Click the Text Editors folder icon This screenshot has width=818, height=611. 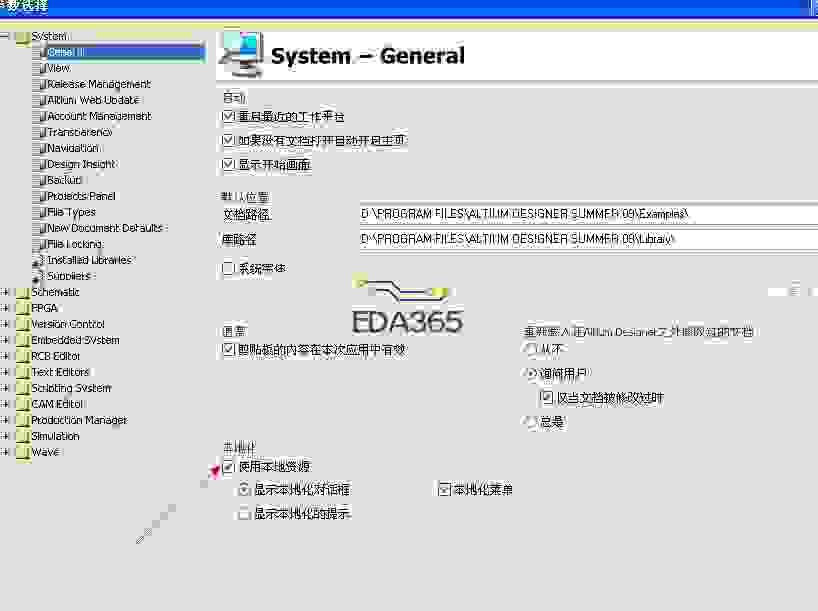click(22, 373)
